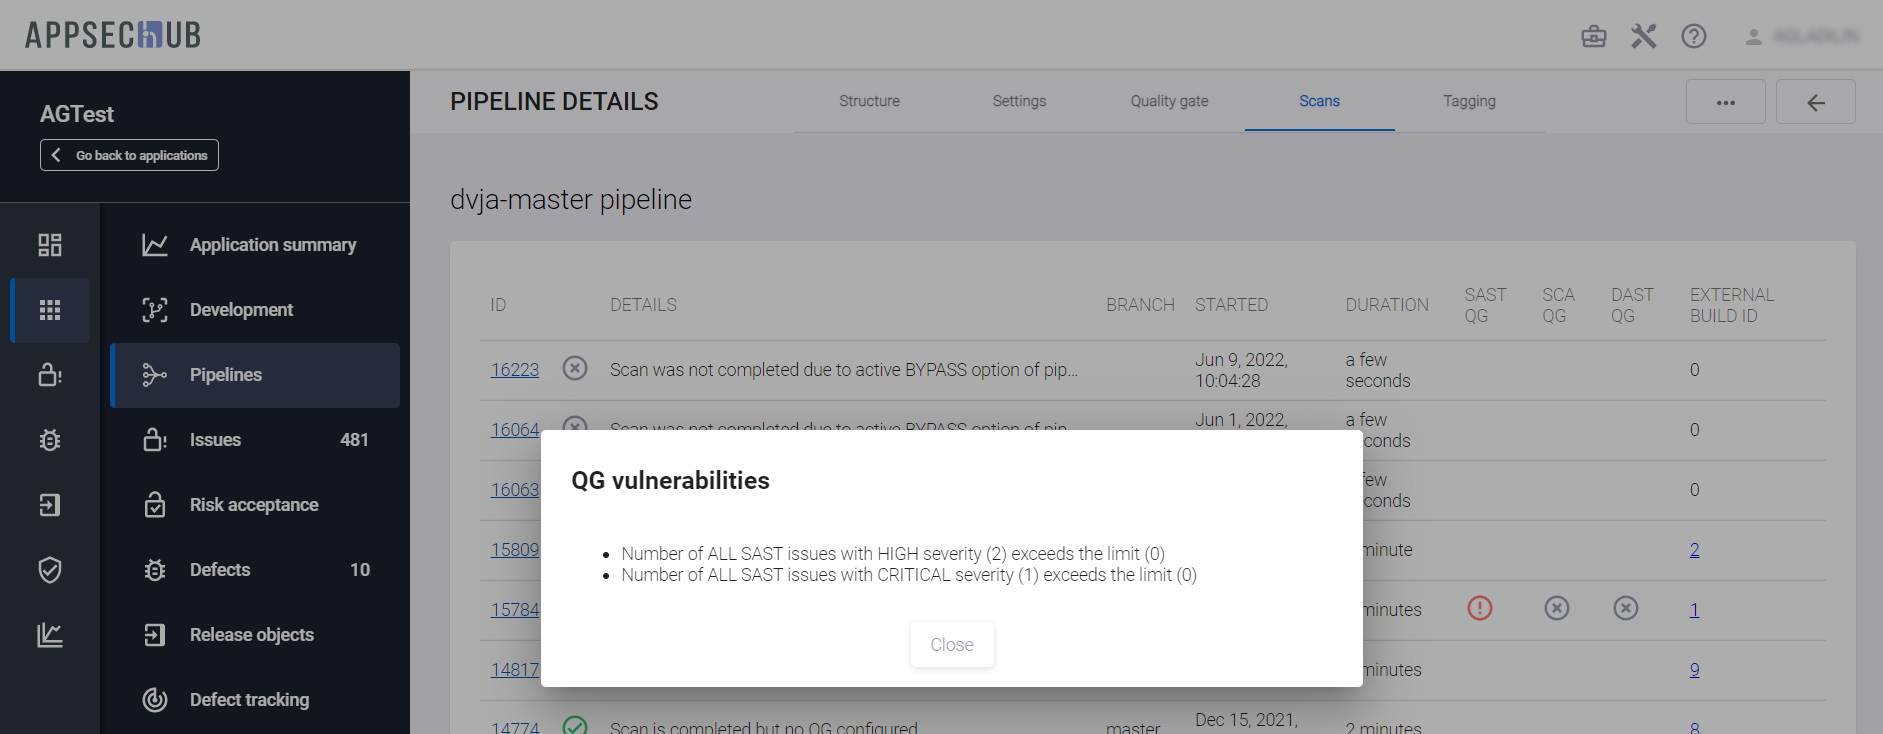This screenshot has width=1883, height=734.
Task: Click the briefcase icon in top bar
Action: pyautogui.click(x=1593, y=37)
